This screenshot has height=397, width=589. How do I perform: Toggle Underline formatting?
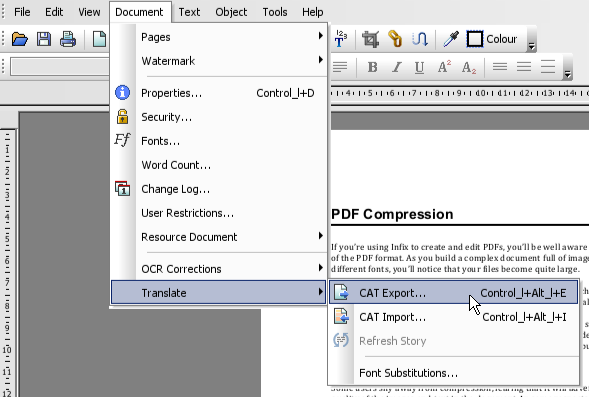pos(419,68)
